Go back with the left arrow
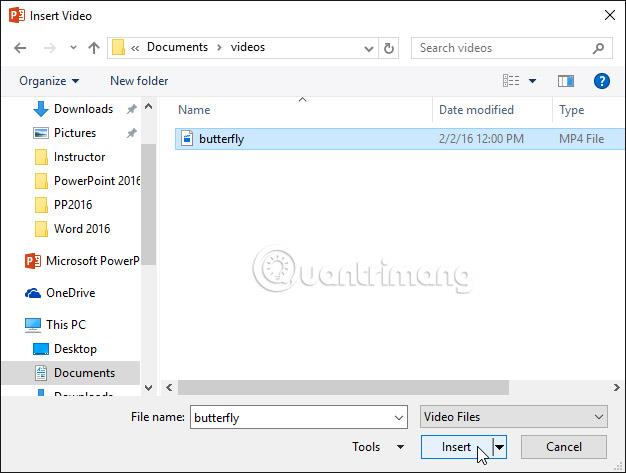Image resolution: width=626 pixels, height=473 pixels. pyautogui.click(x=20, y=48)
